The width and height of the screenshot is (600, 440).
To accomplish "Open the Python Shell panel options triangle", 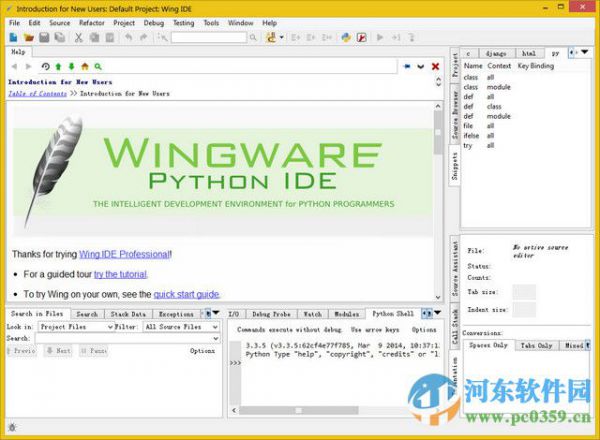I will 437,313.
